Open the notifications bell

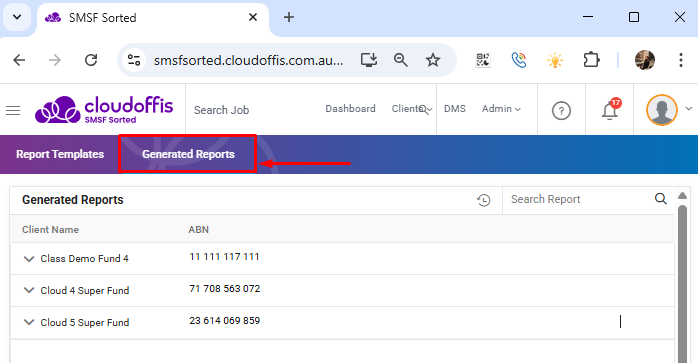click(x=610, y=110)
